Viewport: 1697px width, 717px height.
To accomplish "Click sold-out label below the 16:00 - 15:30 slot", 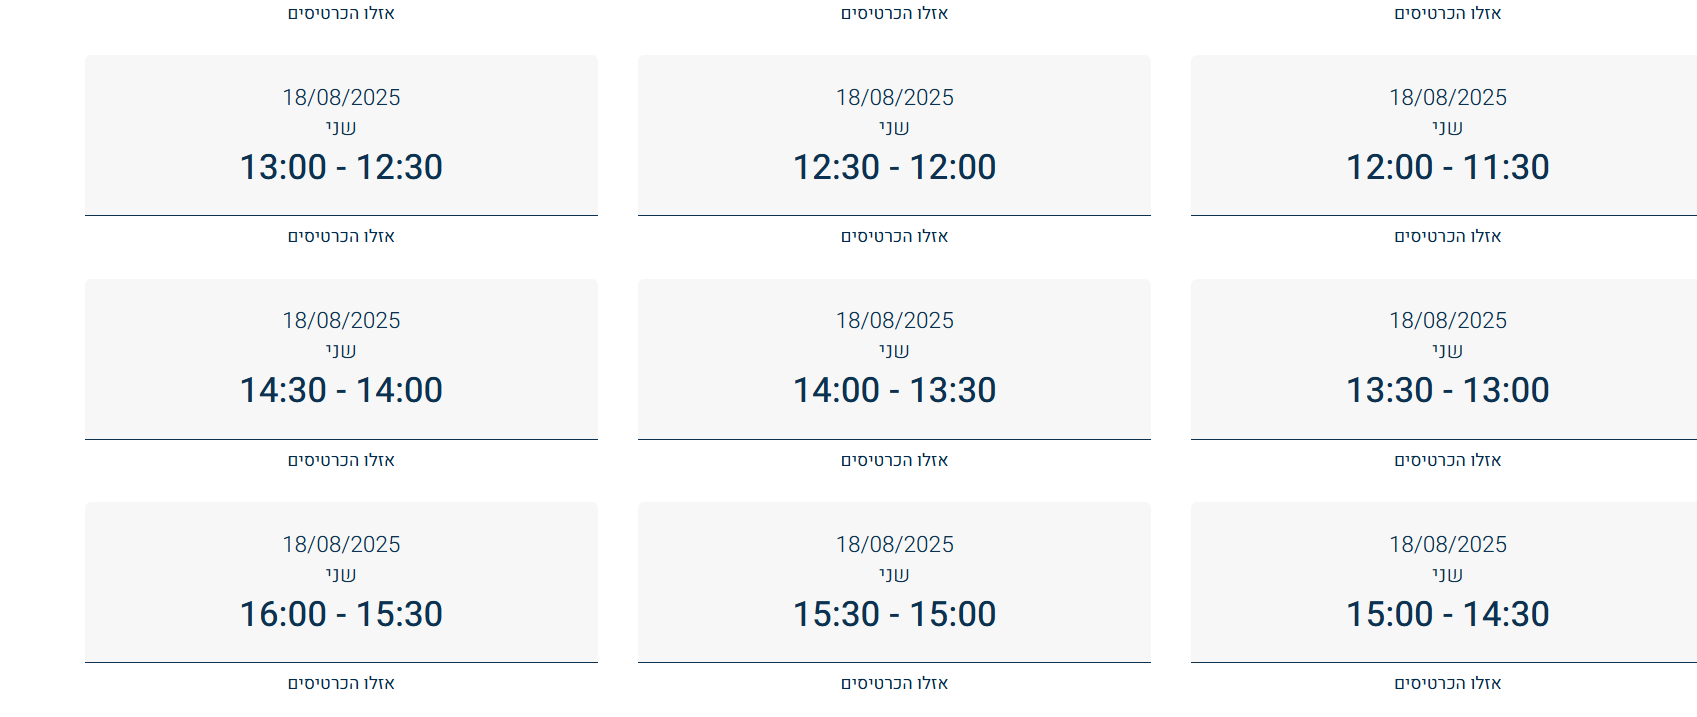I will click(x=341, y=684).
